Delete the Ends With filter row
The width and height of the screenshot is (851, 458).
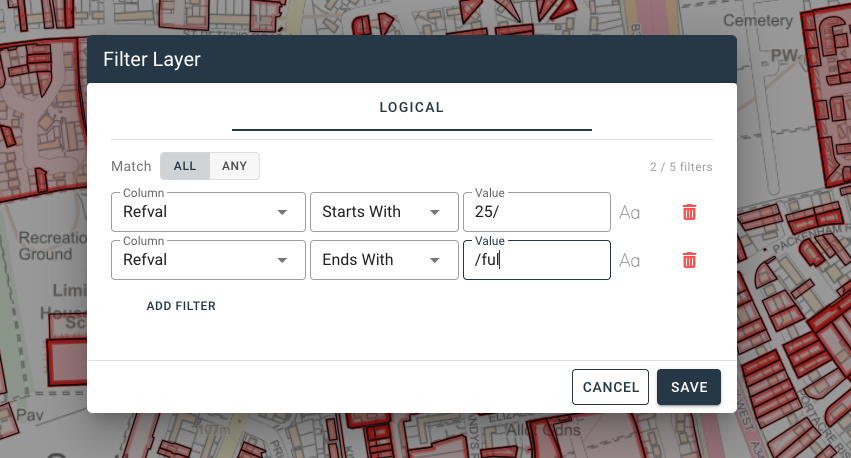(x=689, y=260)
